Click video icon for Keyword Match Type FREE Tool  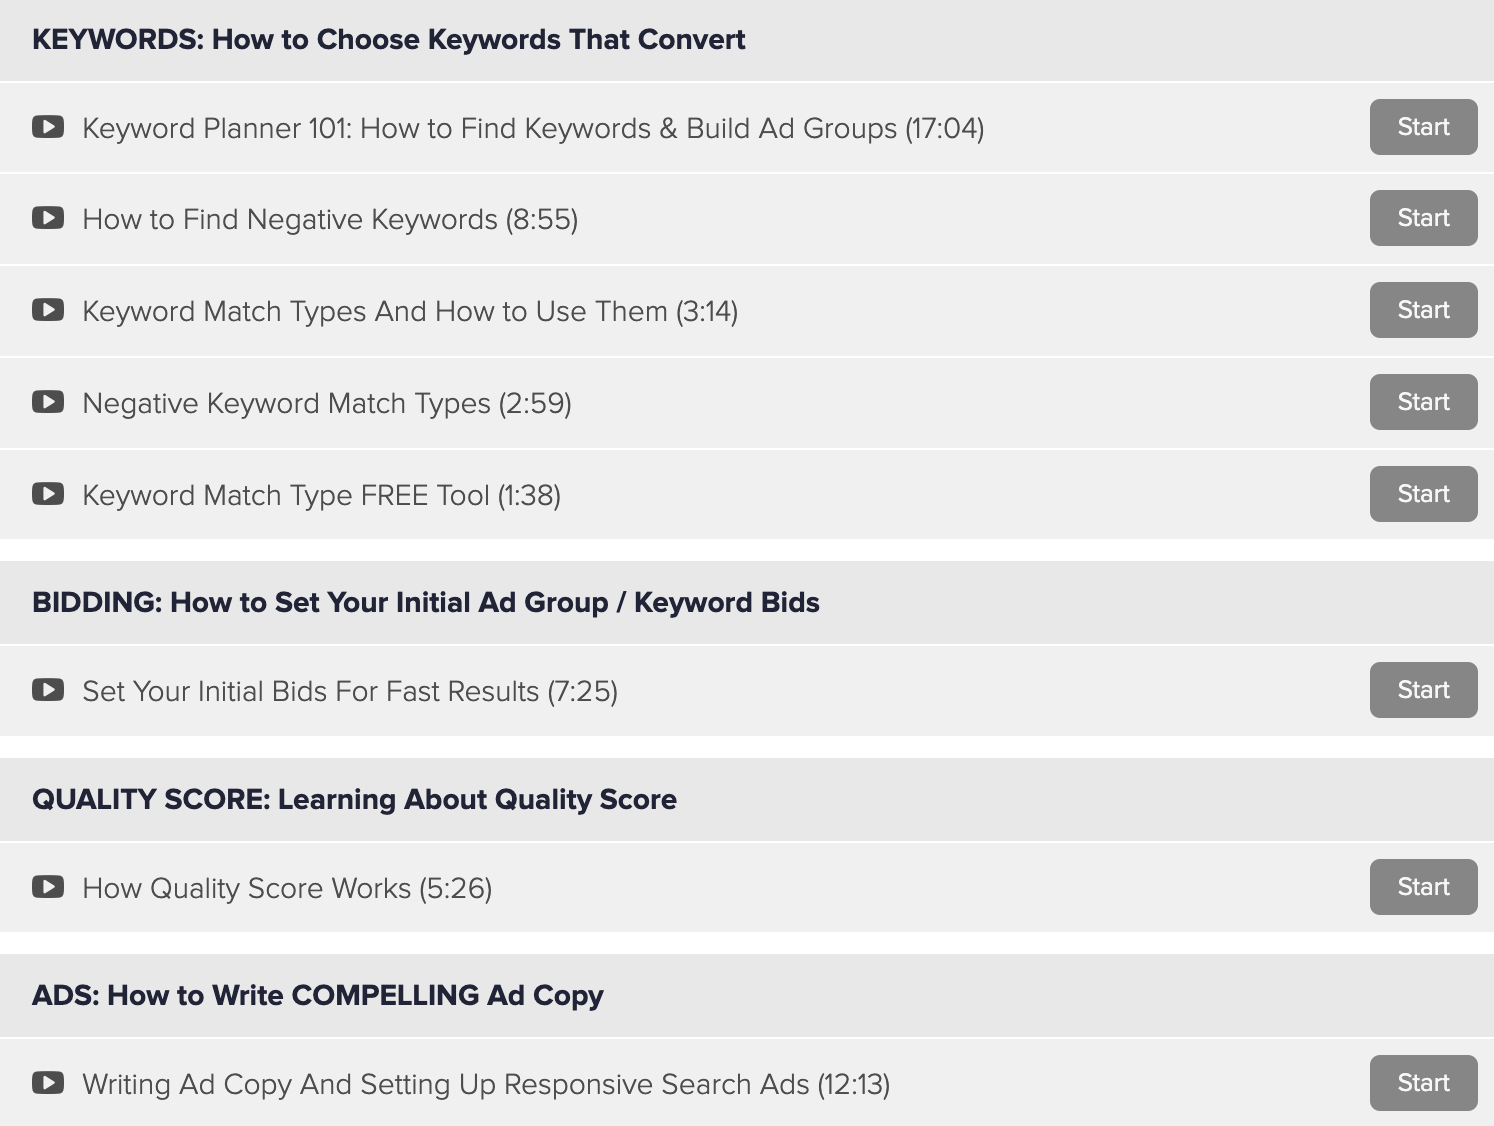pos(48,494)
